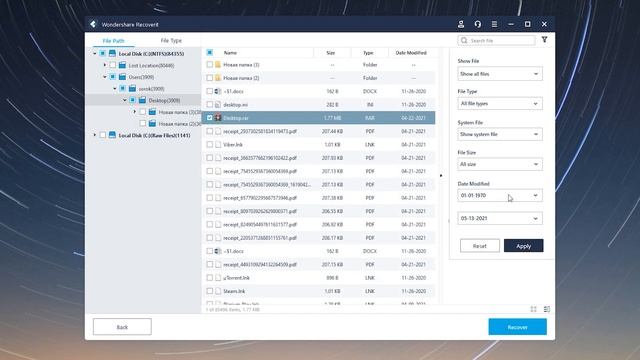Select the Lost Location tree item label
The height and width of the screenshot is (360, 640).
151,65
